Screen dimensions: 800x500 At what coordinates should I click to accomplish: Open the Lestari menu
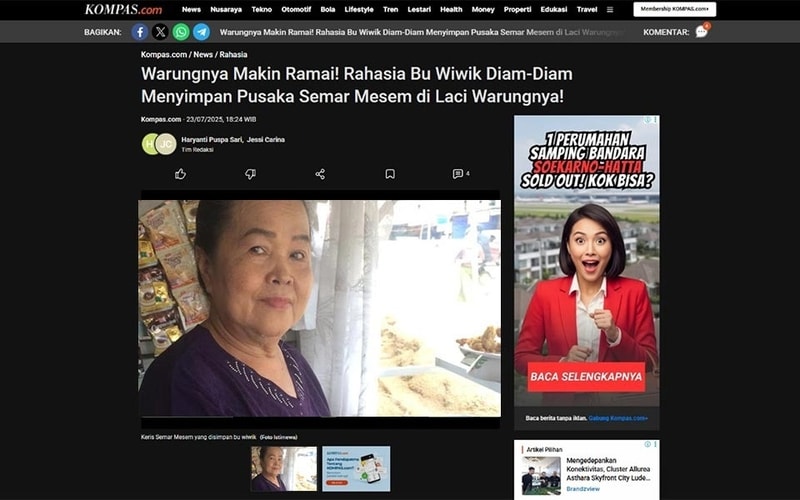click(x=419, y=10)
